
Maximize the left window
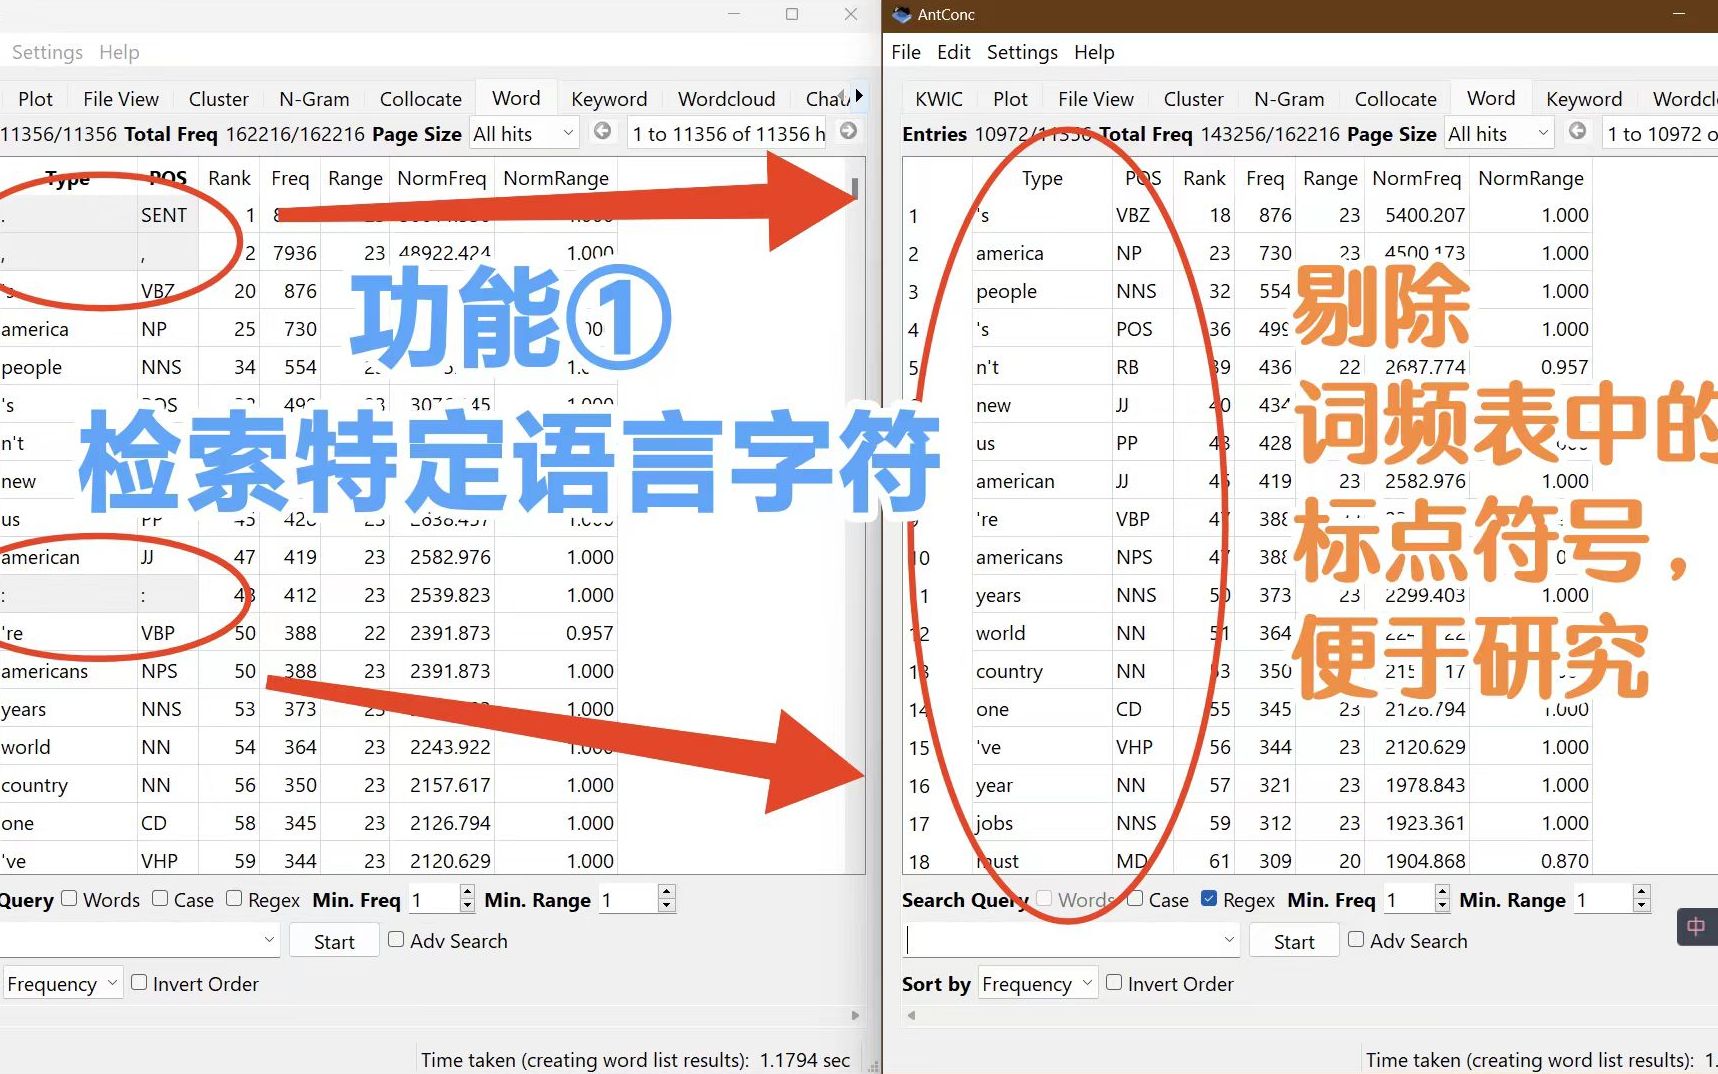(792, 14)
